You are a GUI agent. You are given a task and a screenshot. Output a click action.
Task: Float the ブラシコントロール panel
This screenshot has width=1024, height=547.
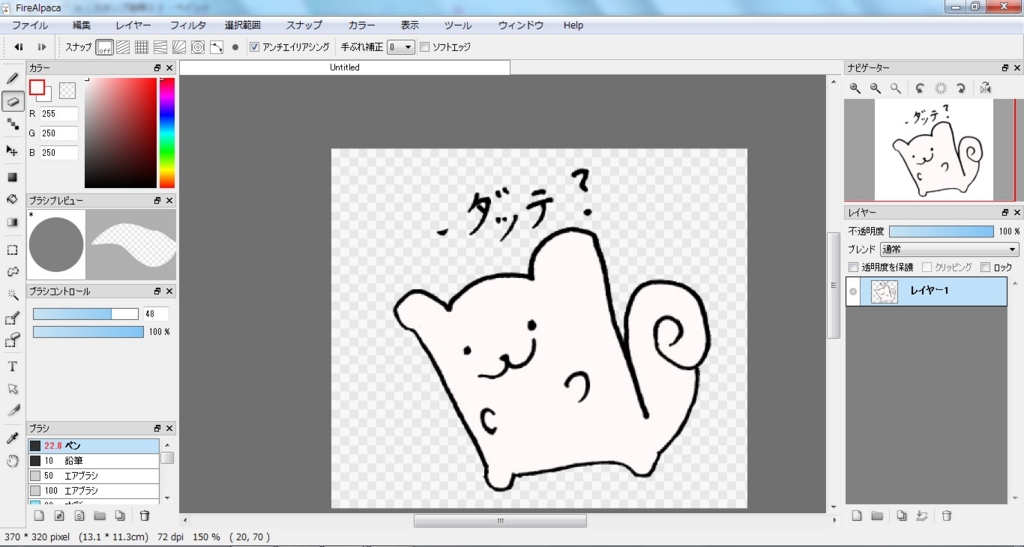(157, 291)
